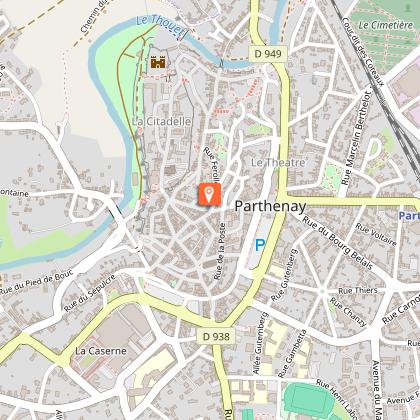
Task: Click the castle icon near La Citadelle
Action: coord(158,62)
